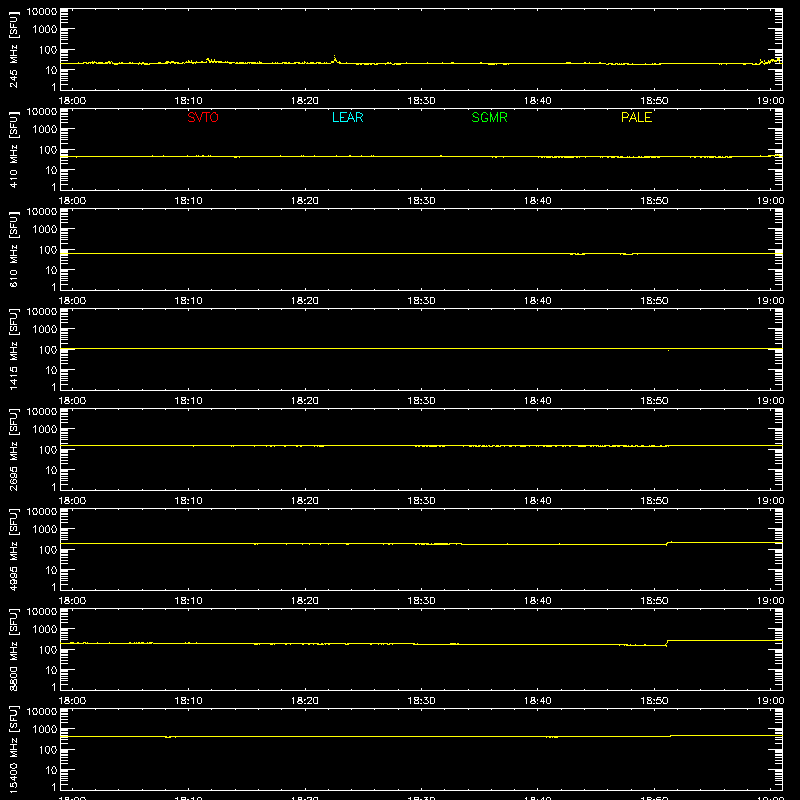Click the 1000 y-axis value on 15400 MHz panel

click(x=45, y=730)
